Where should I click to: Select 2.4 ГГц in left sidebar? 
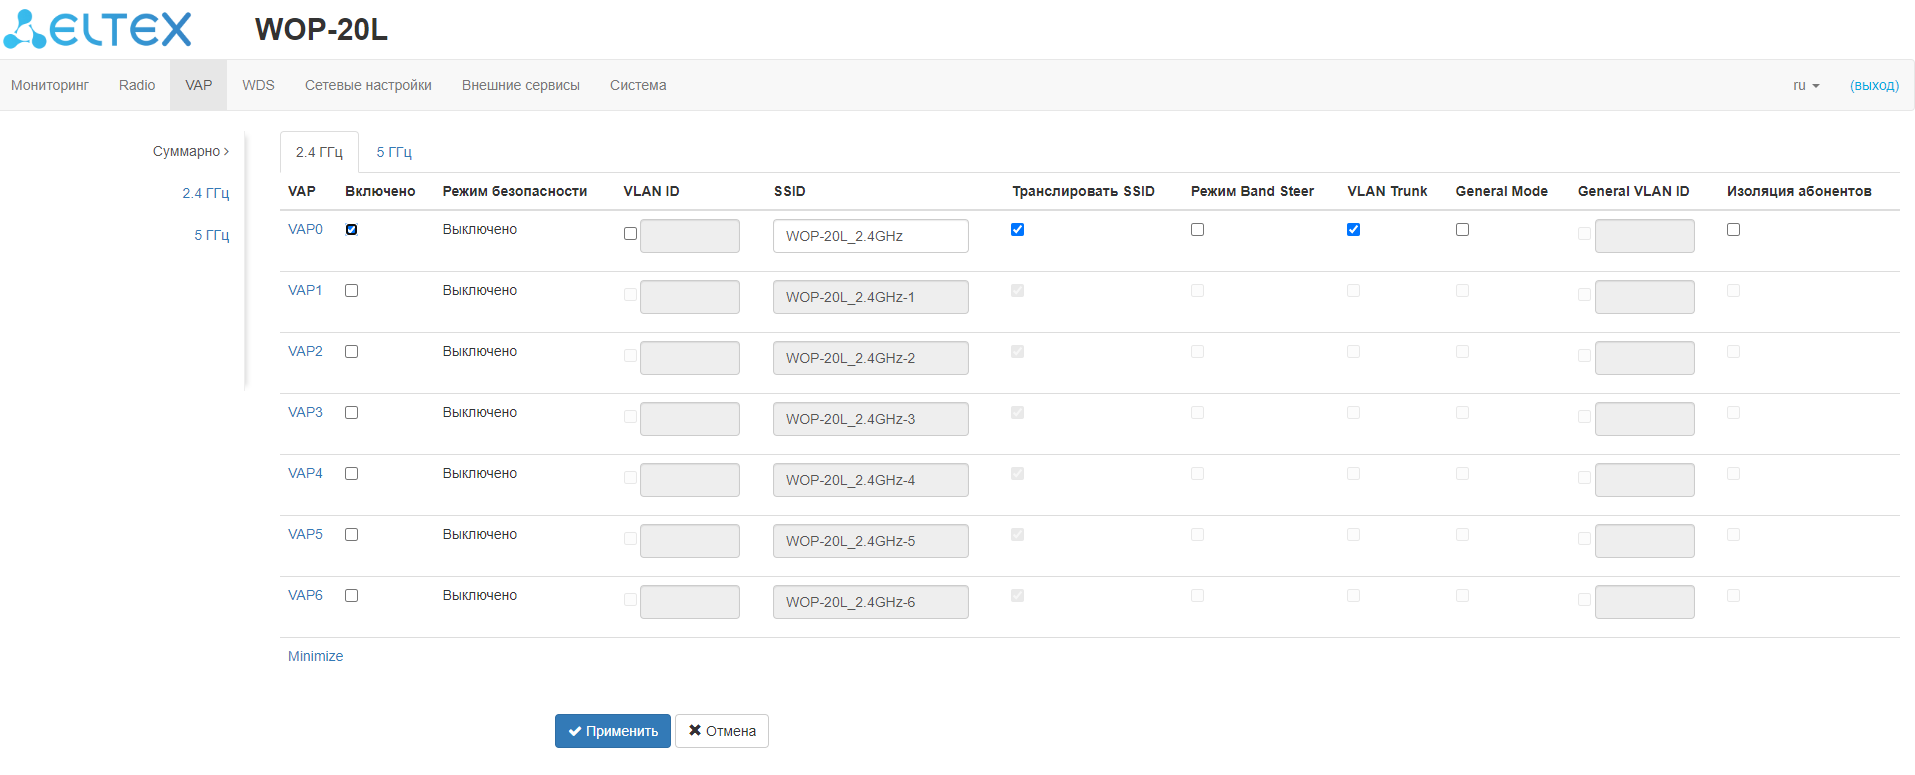pyautogui.click(x=205, y=194)
